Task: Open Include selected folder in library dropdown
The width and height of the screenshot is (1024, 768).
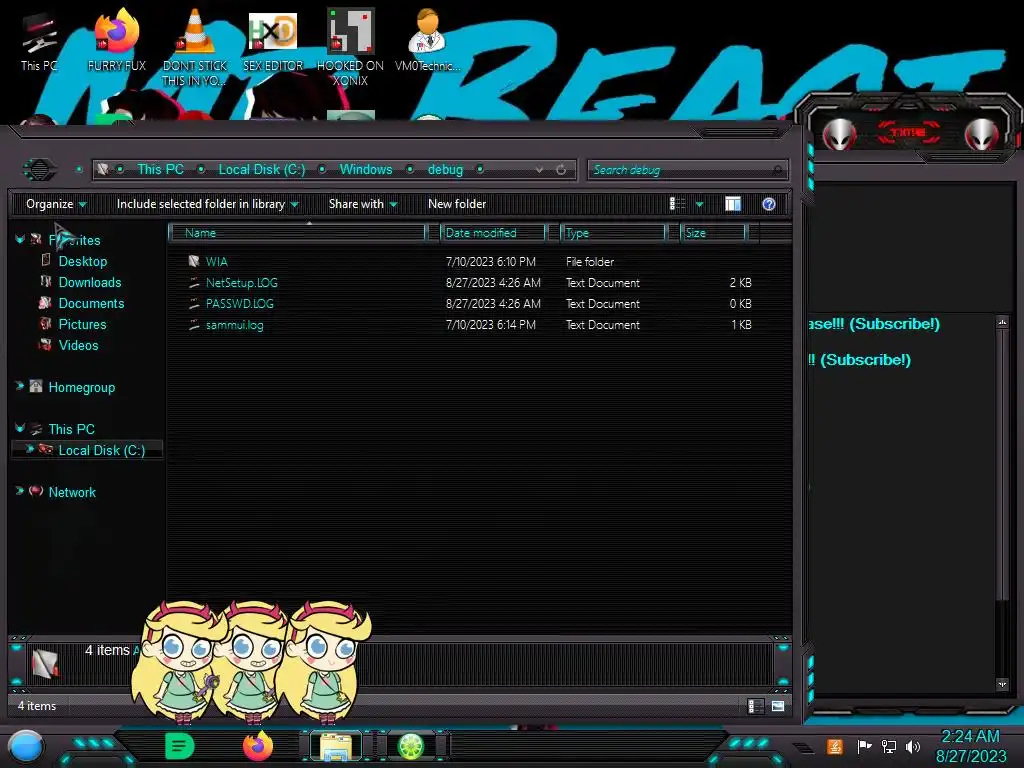Action: [208, 204]
